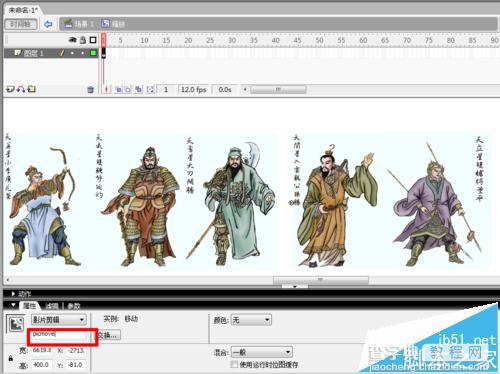The width and height of the screenshot is (500, 374).
Task: Click the current frame number 1 display
Action: (166, 89)
